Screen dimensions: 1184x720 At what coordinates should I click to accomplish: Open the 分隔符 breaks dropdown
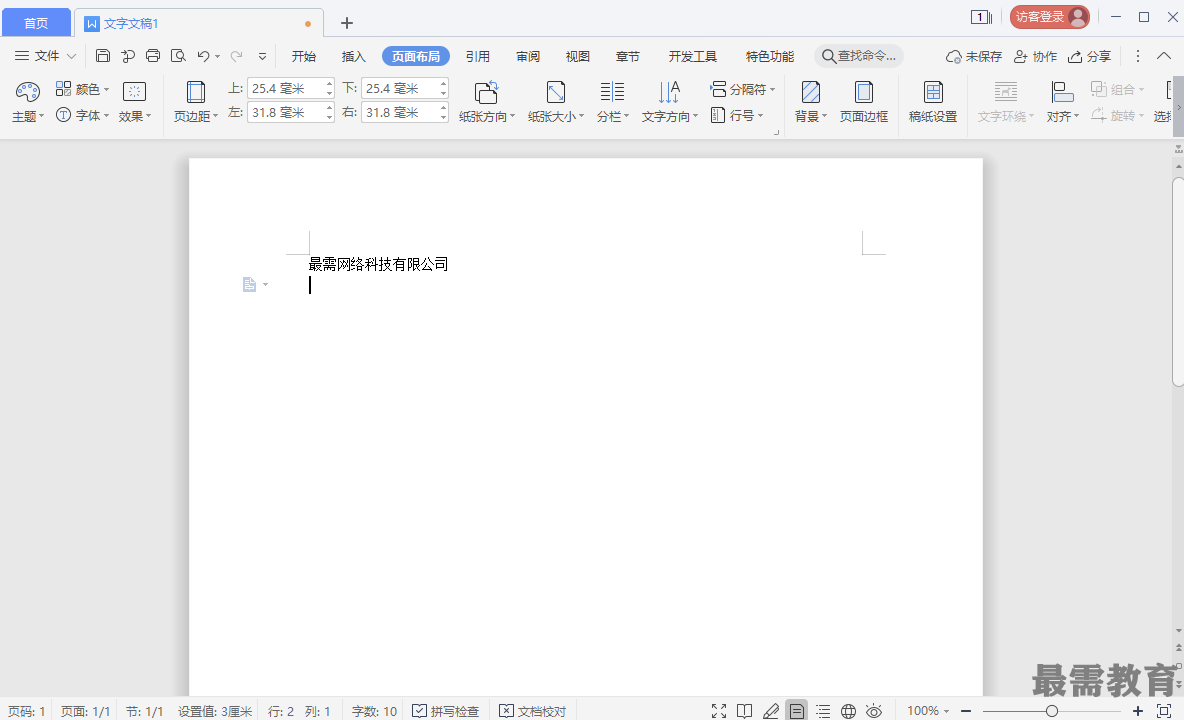point(743,89)
